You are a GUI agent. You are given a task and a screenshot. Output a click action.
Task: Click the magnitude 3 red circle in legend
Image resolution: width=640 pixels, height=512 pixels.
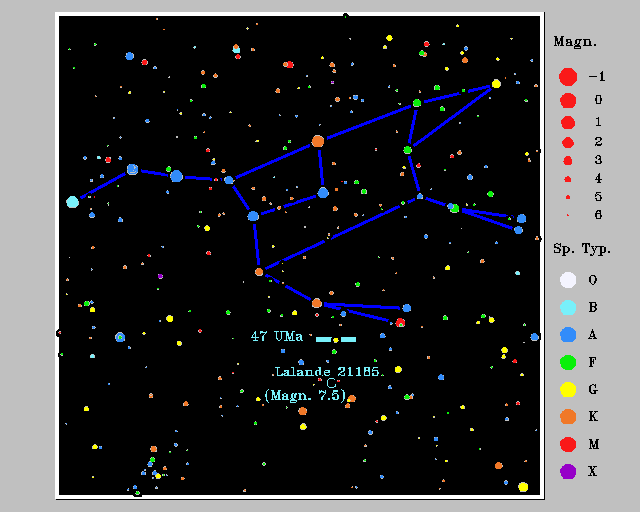[568, 160]
